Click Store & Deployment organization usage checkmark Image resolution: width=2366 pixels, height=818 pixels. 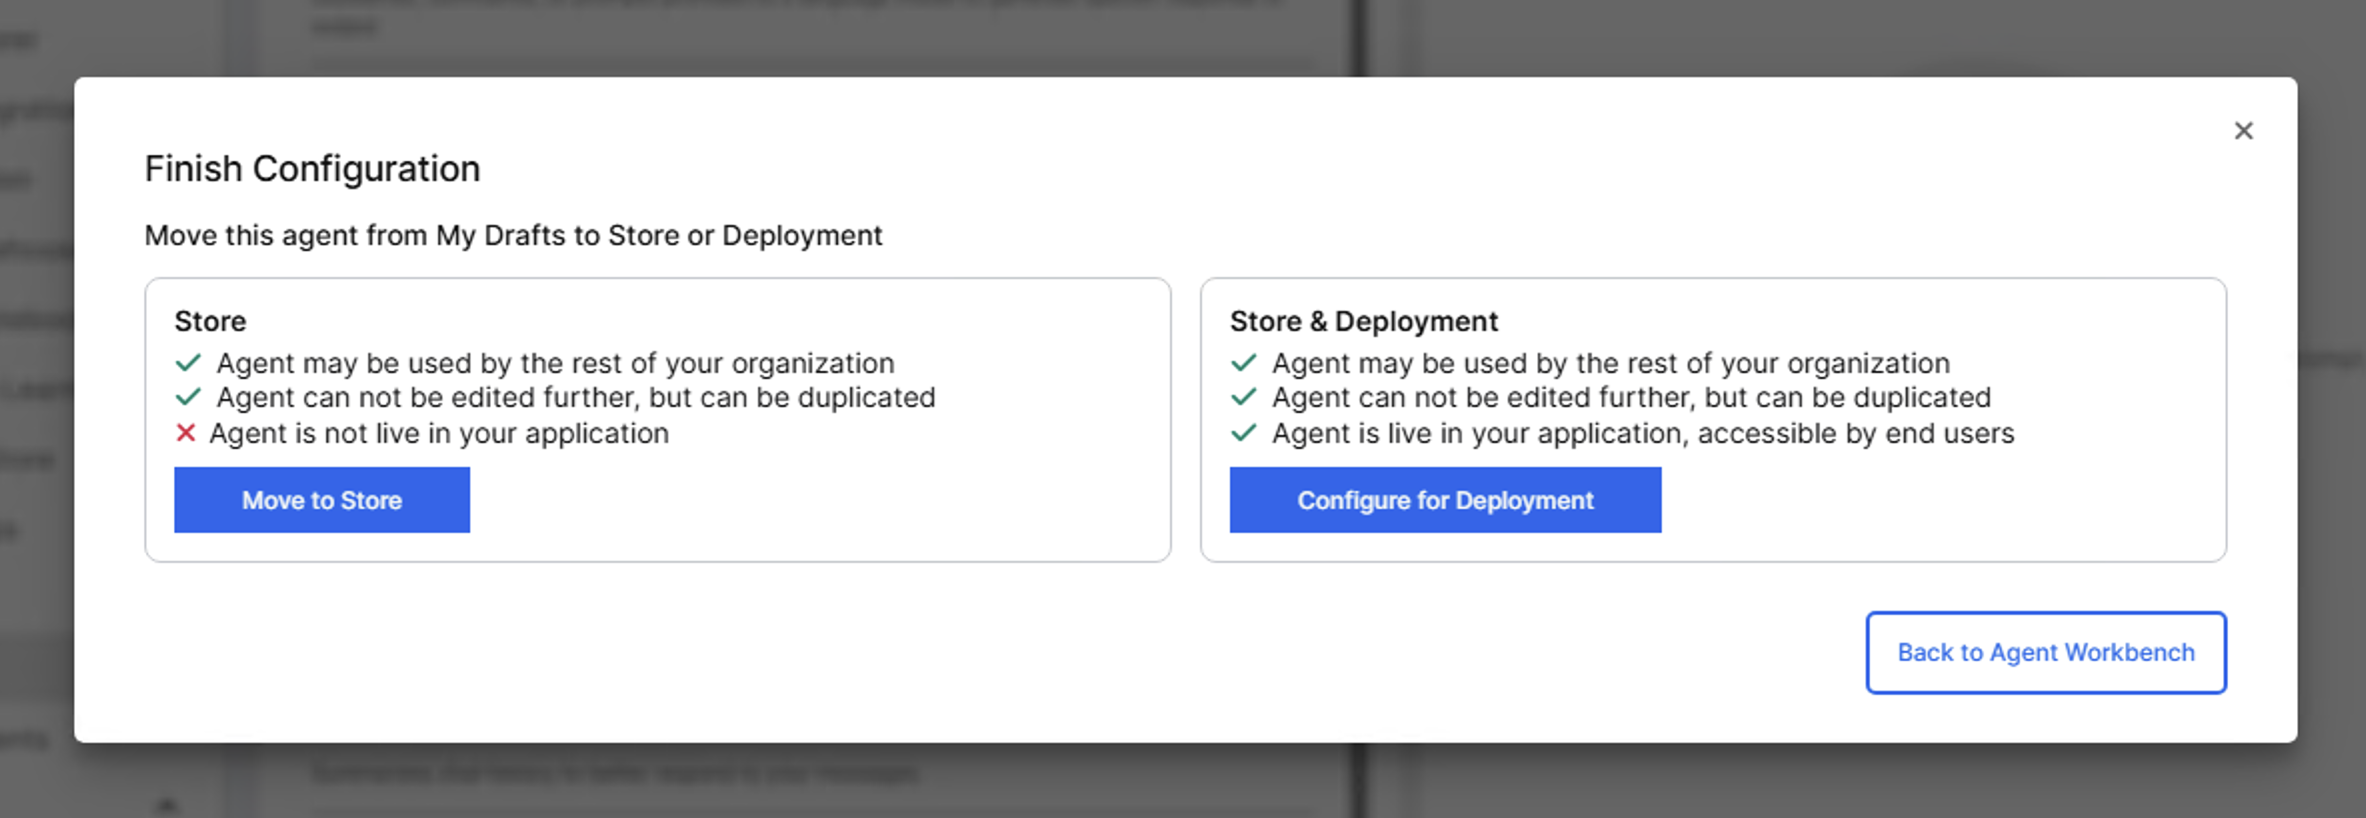pyautogui.click(x=1243, y=362)
